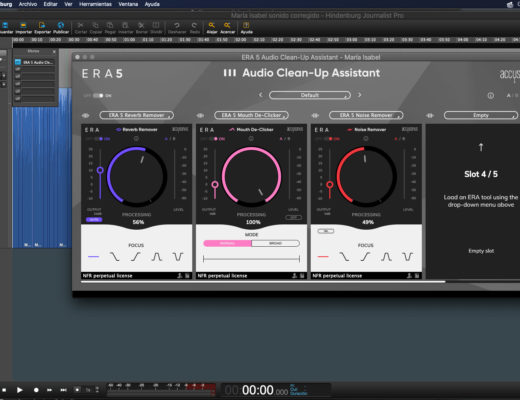Select Broad mode in Mouth De-Clicker
The width and height of the screenshot is (520, 400).
click(275, 243)
